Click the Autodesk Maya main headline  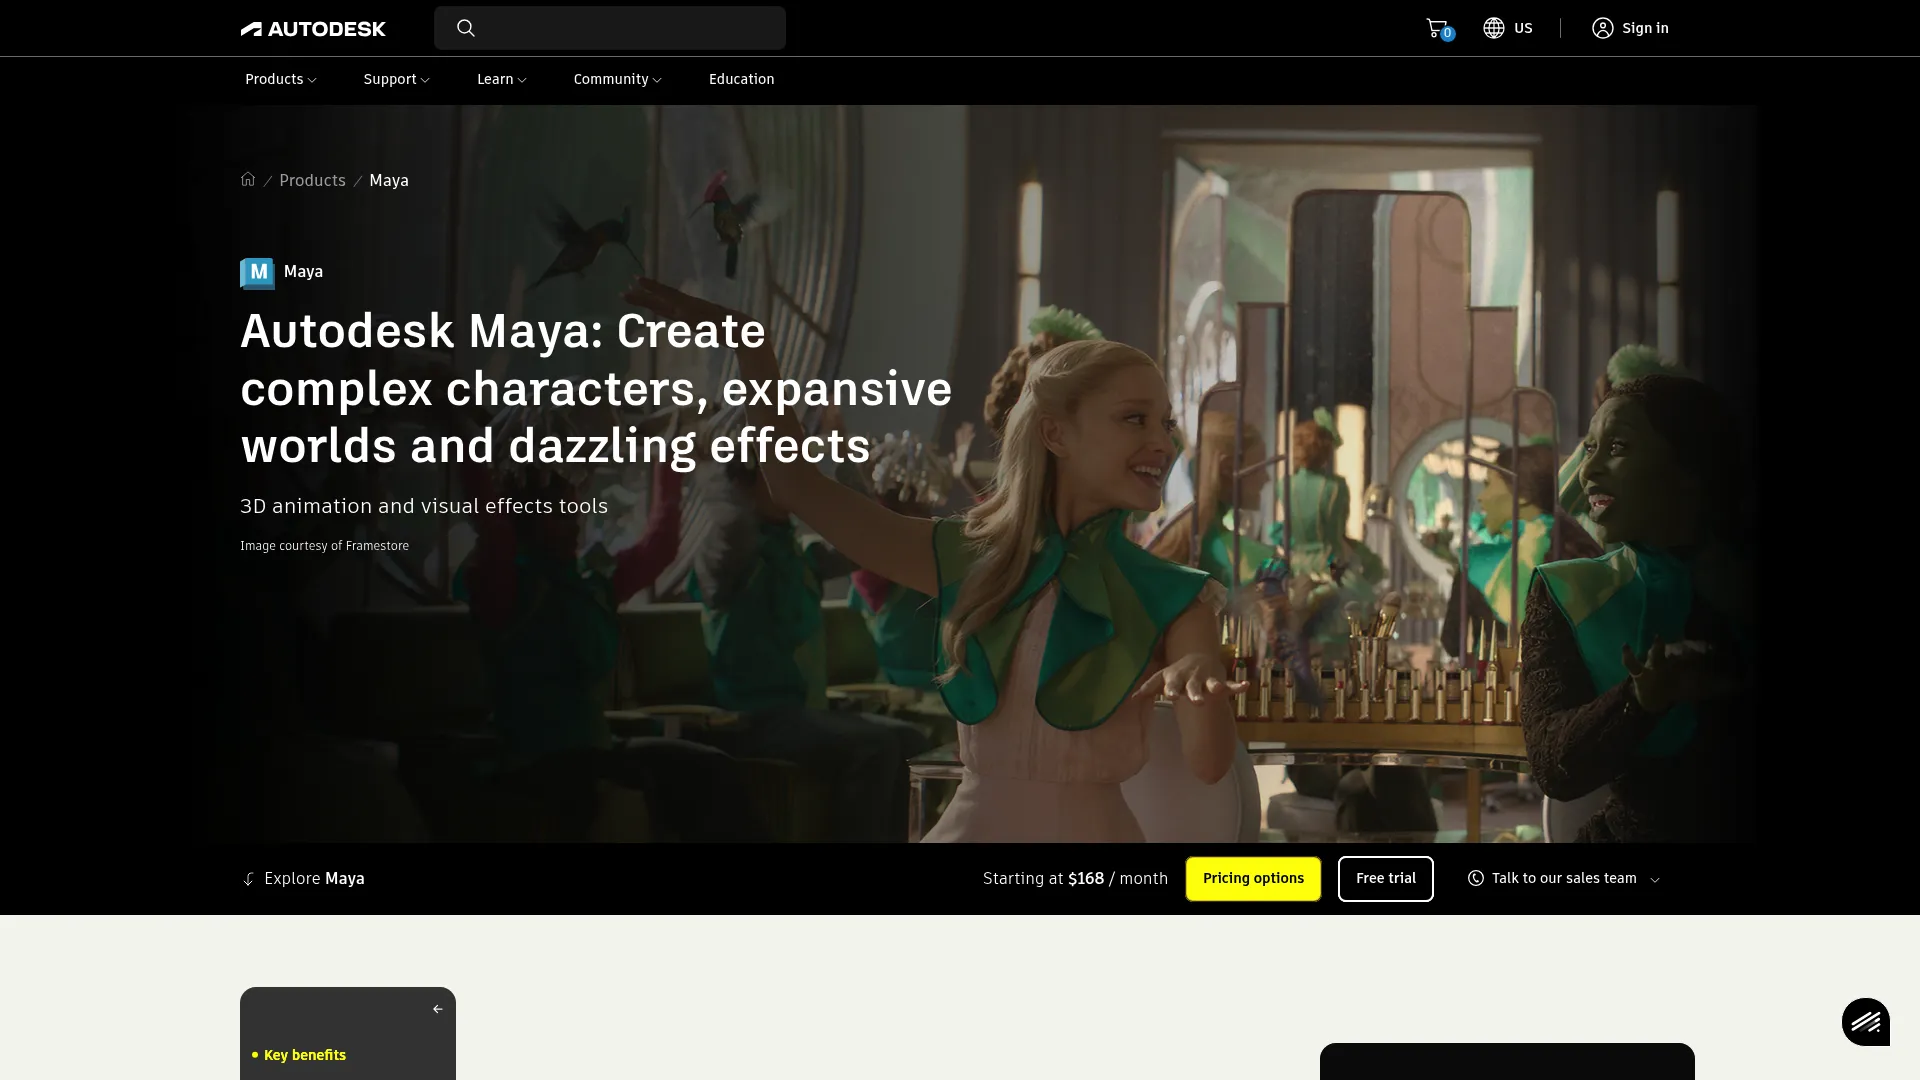point(596,388)
